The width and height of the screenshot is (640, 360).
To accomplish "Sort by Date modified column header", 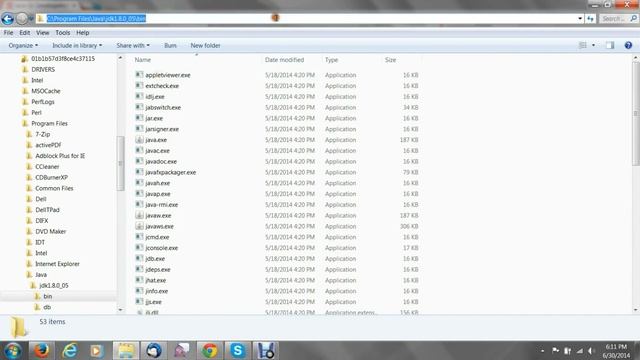I will coord(284,60).
